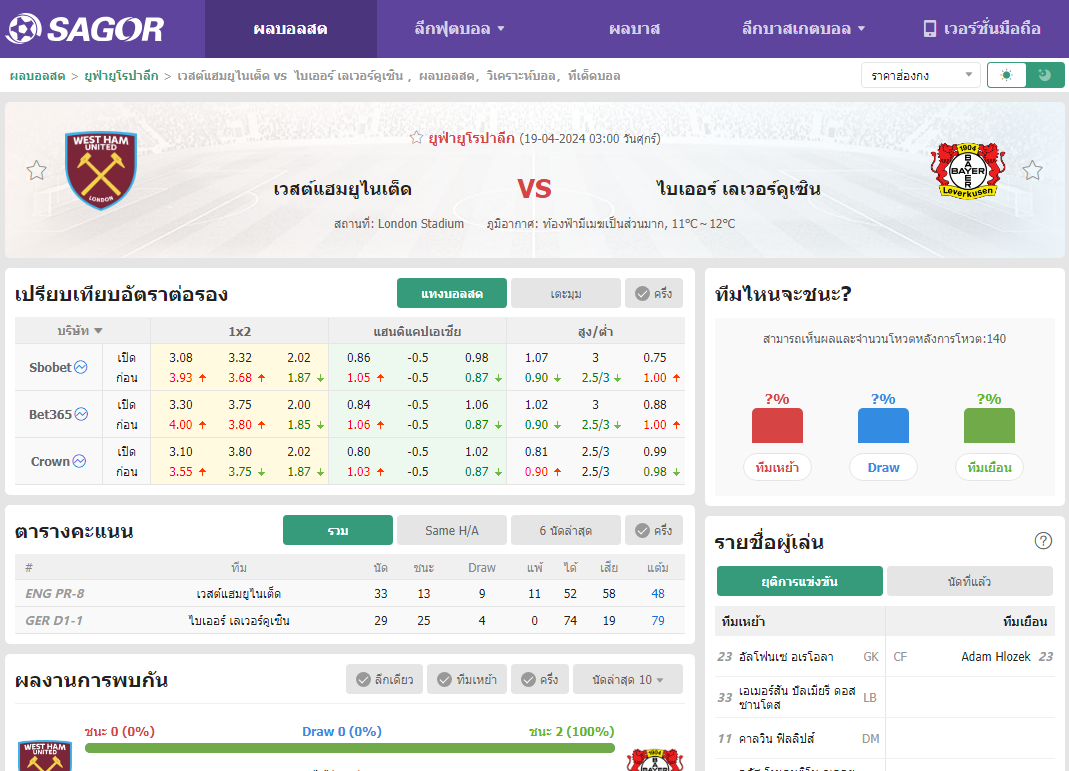The width and height of the screenshot is (1069, 771).
Task: Click Crown current home odds 3.55
Action: [x=181, y=471]
